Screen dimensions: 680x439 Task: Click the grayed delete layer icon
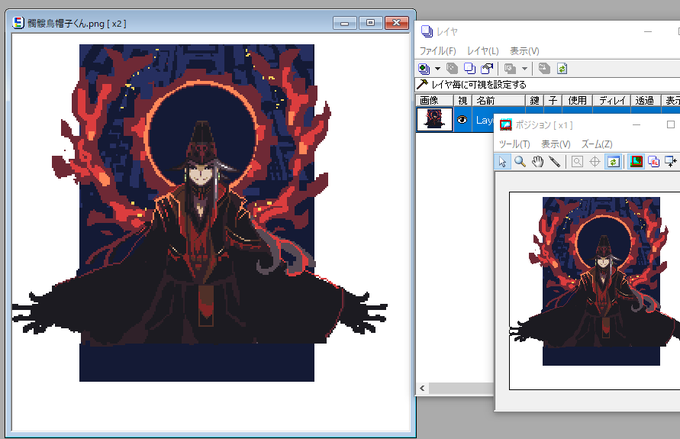452,69
